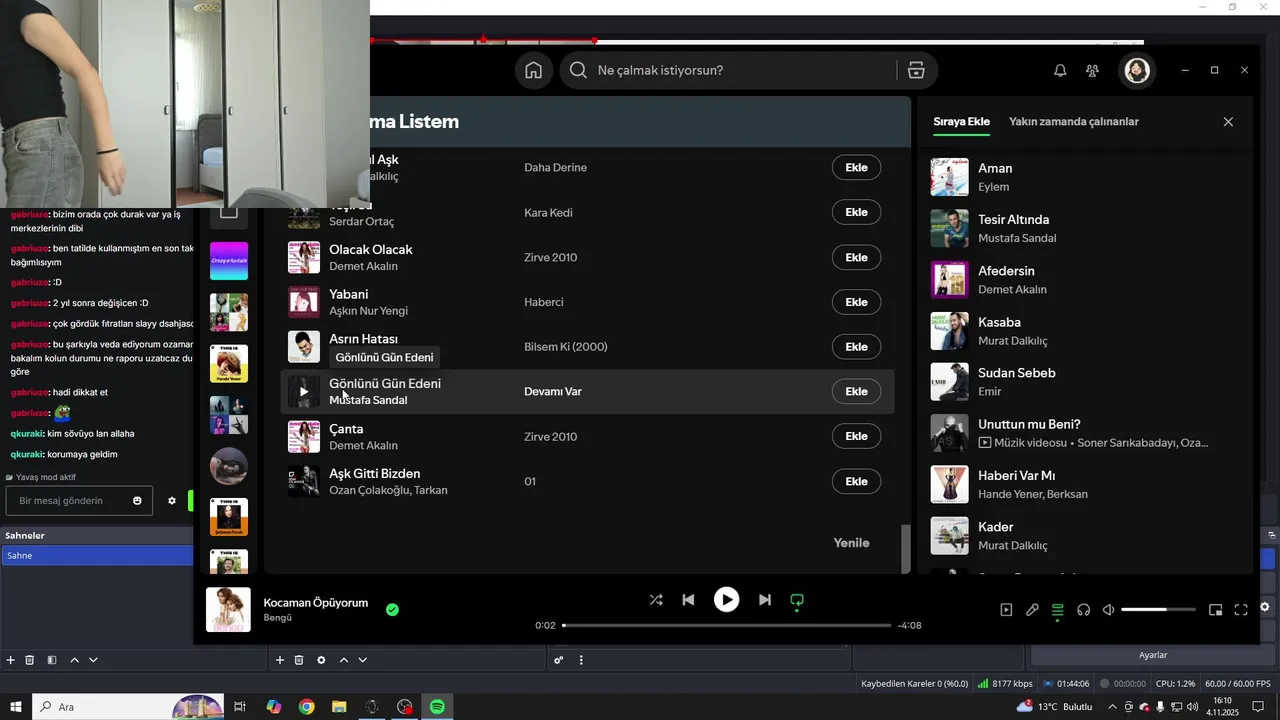Viewport: 1280px width, 720px height.
Task: Open Connect to a device headphones icon
Action: [1083, 610]
